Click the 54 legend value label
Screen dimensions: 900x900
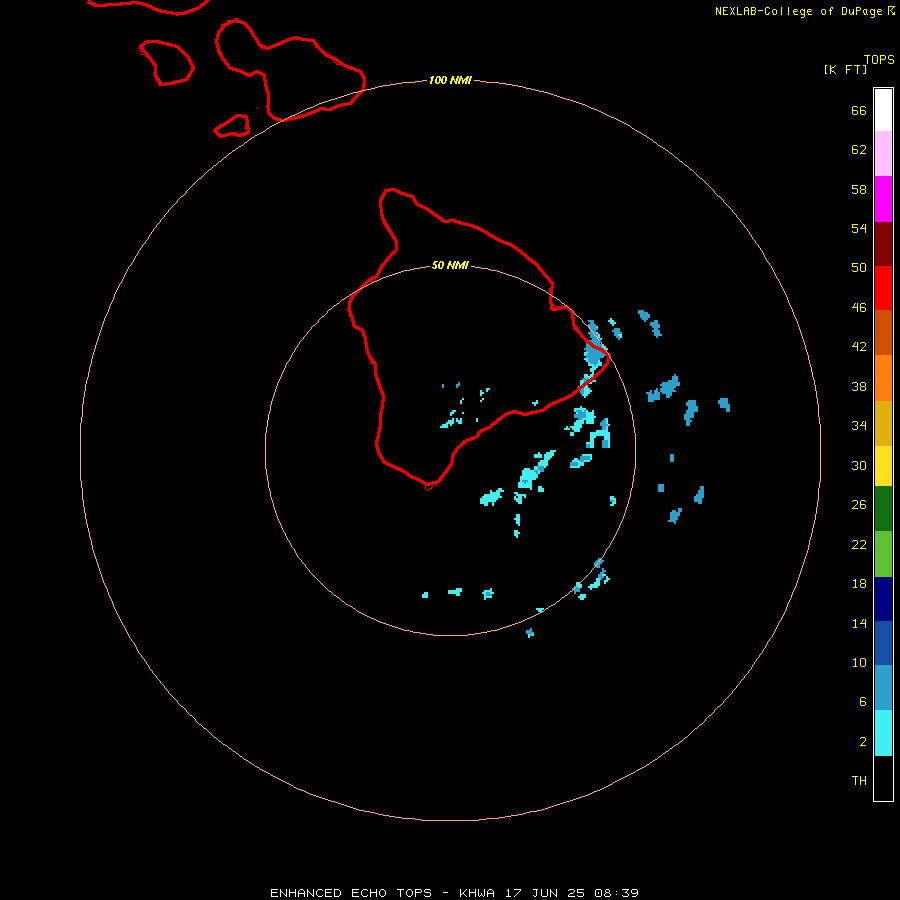(x=859, y=228)
